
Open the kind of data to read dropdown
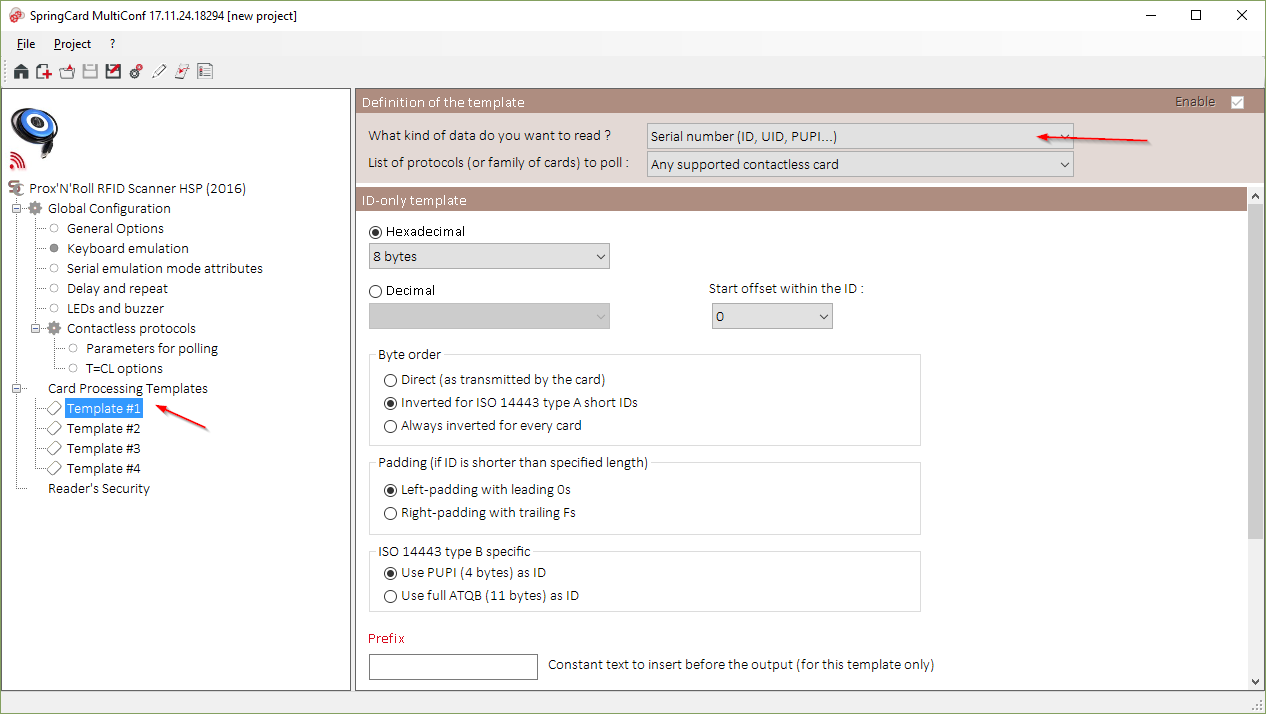click(x=860, y=136)
